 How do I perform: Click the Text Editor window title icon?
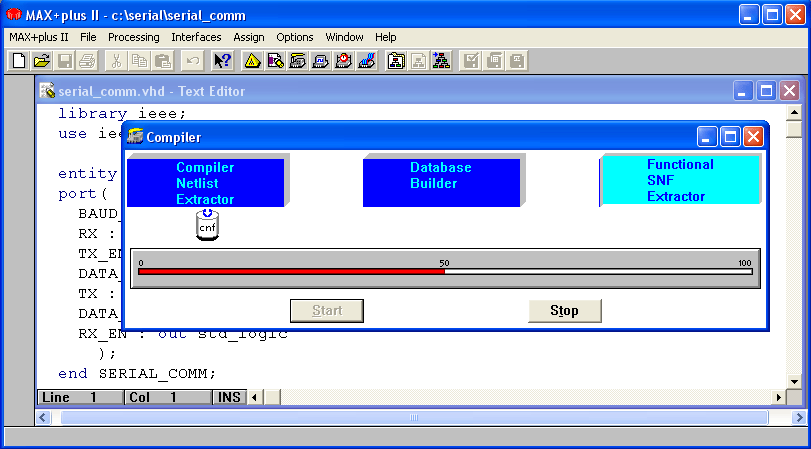click(47, 91)
